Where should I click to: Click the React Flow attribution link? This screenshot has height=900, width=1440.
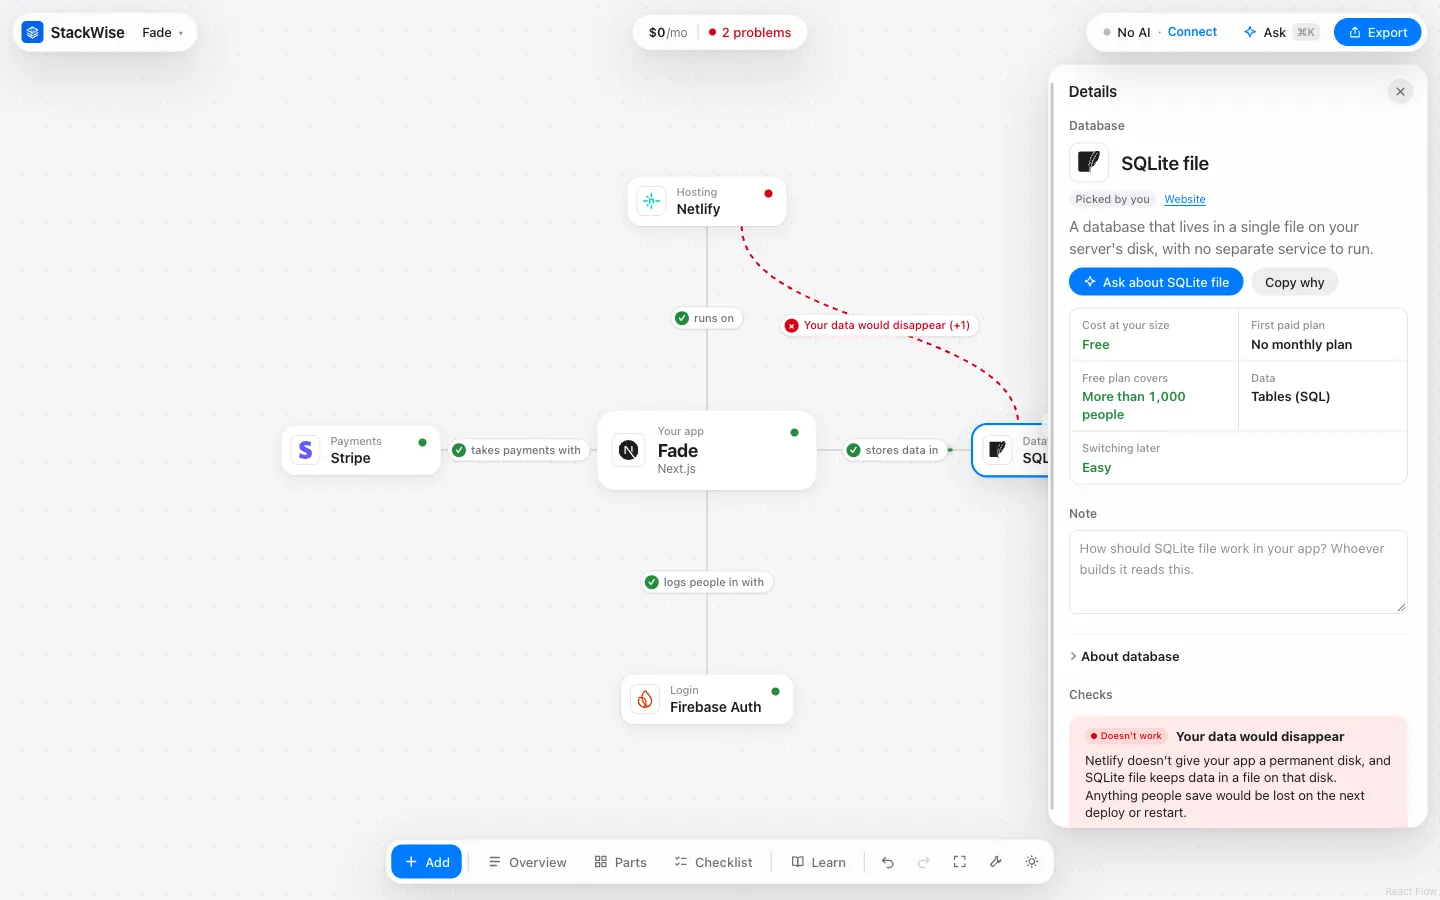point(1410,891)
